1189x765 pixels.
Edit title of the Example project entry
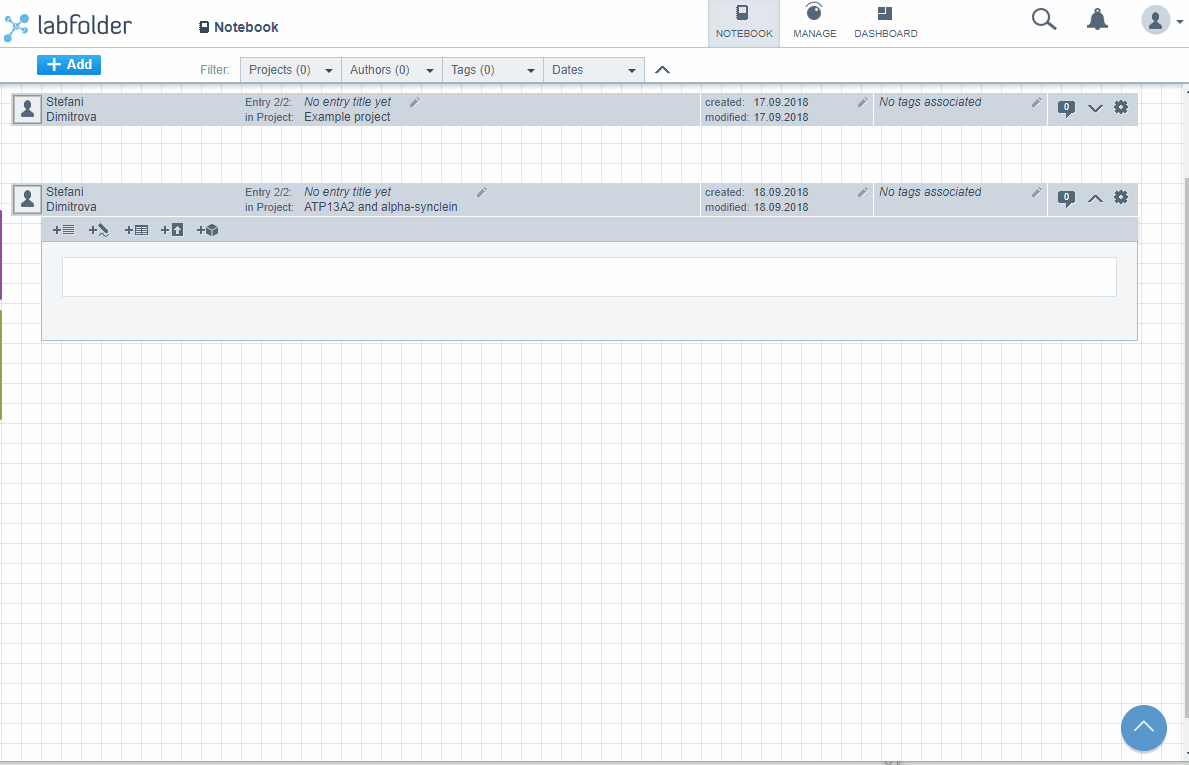(x=415, y=102)
